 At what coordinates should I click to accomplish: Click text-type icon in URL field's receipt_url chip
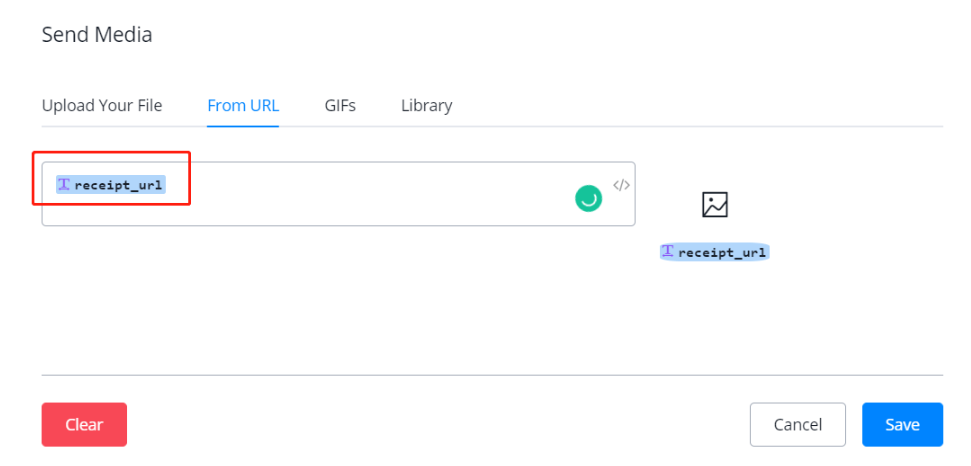click(64, 185)
